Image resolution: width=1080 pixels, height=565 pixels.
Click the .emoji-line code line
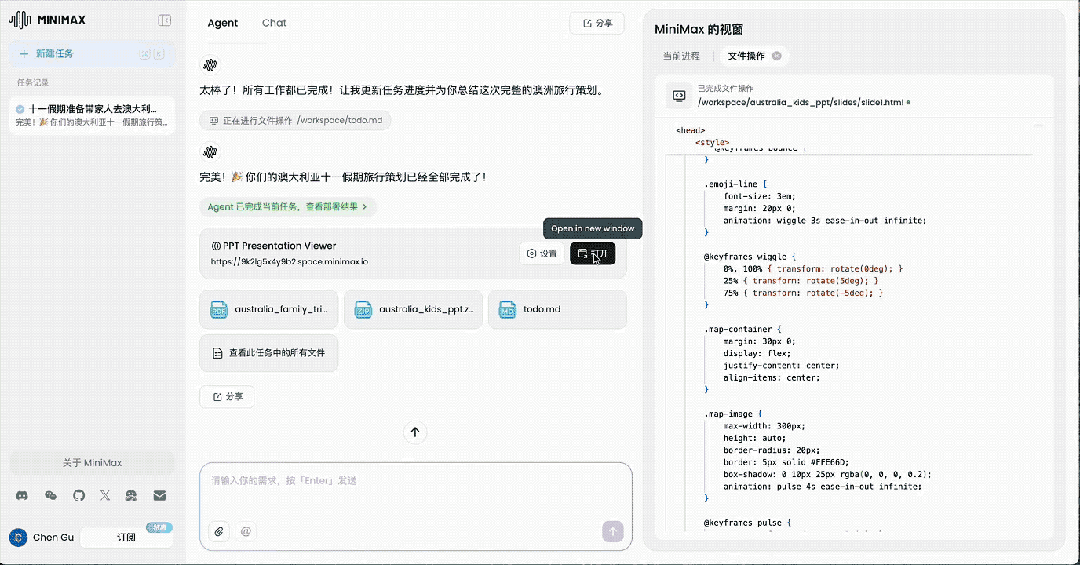coord(735,185)
